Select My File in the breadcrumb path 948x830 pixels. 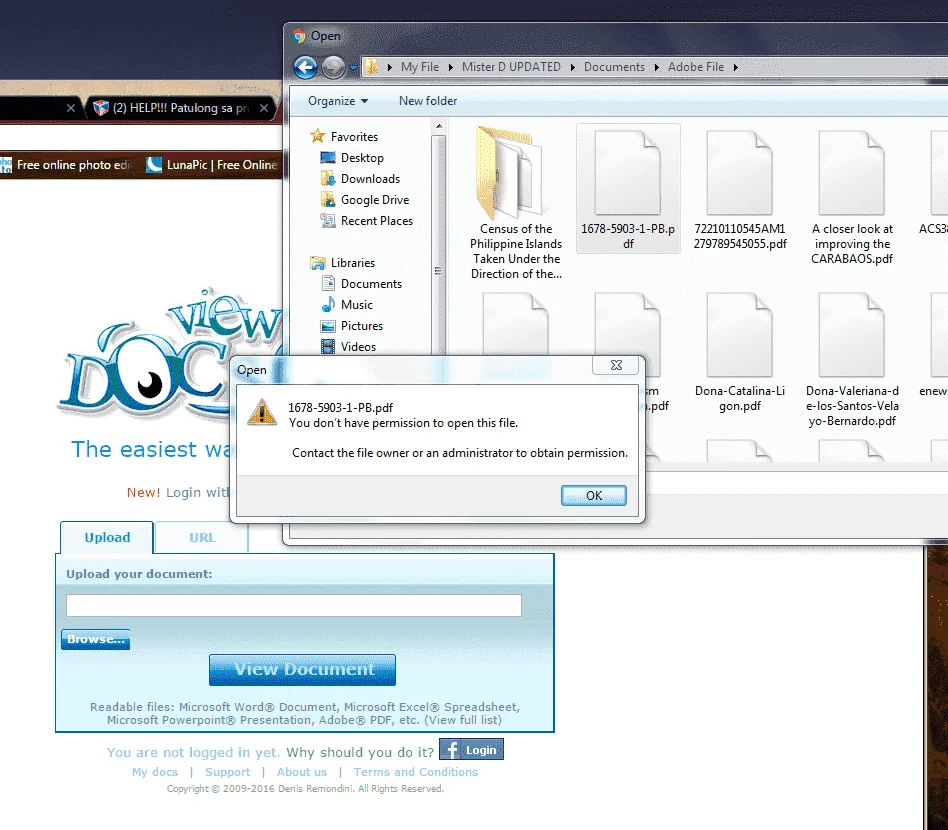point(420,67)
